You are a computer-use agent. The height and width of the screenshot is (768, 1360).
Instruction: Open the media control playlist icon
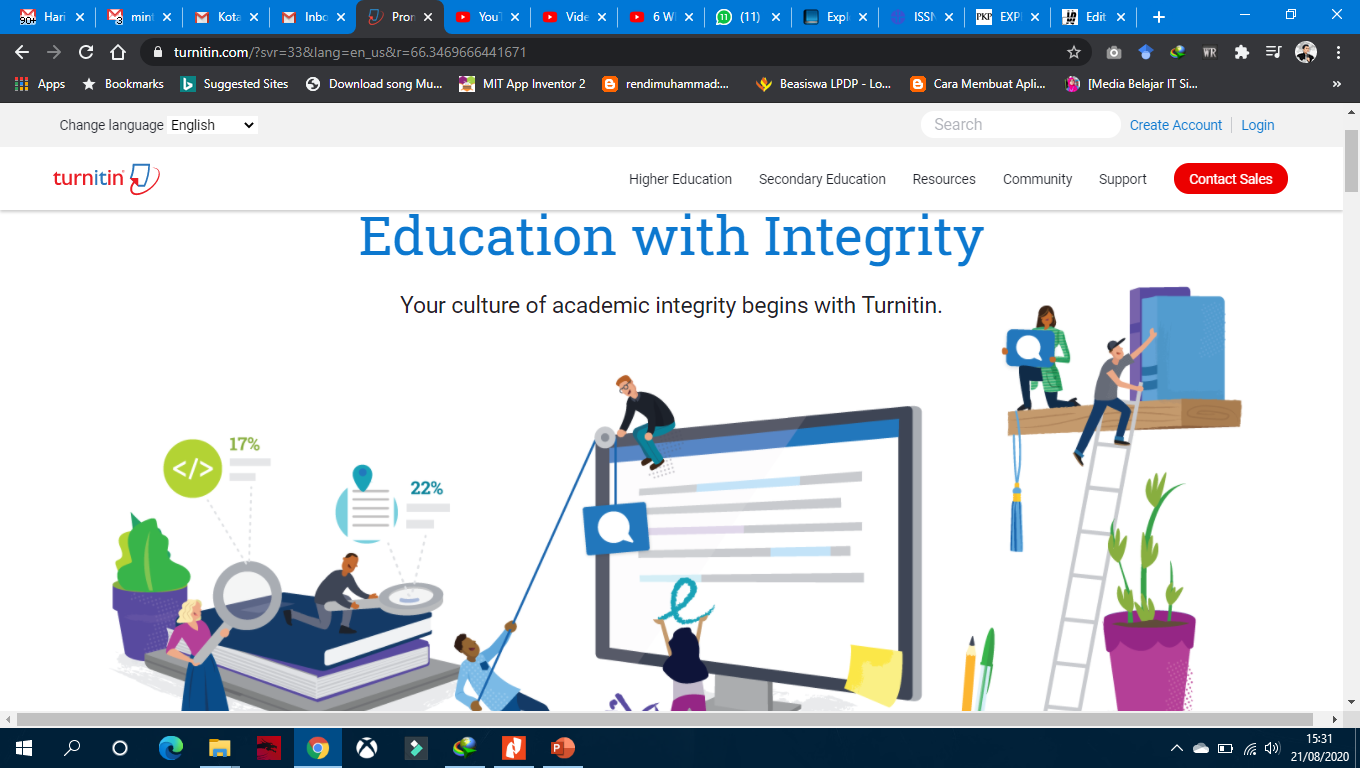point(1273,52)
